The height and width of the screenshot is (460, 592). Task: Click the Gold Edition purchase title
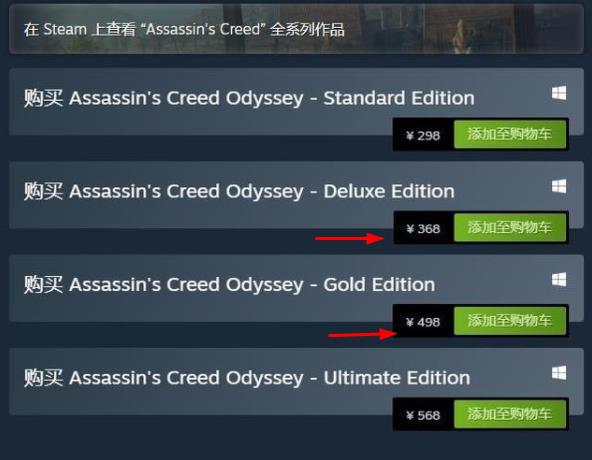tap(229, 285)
